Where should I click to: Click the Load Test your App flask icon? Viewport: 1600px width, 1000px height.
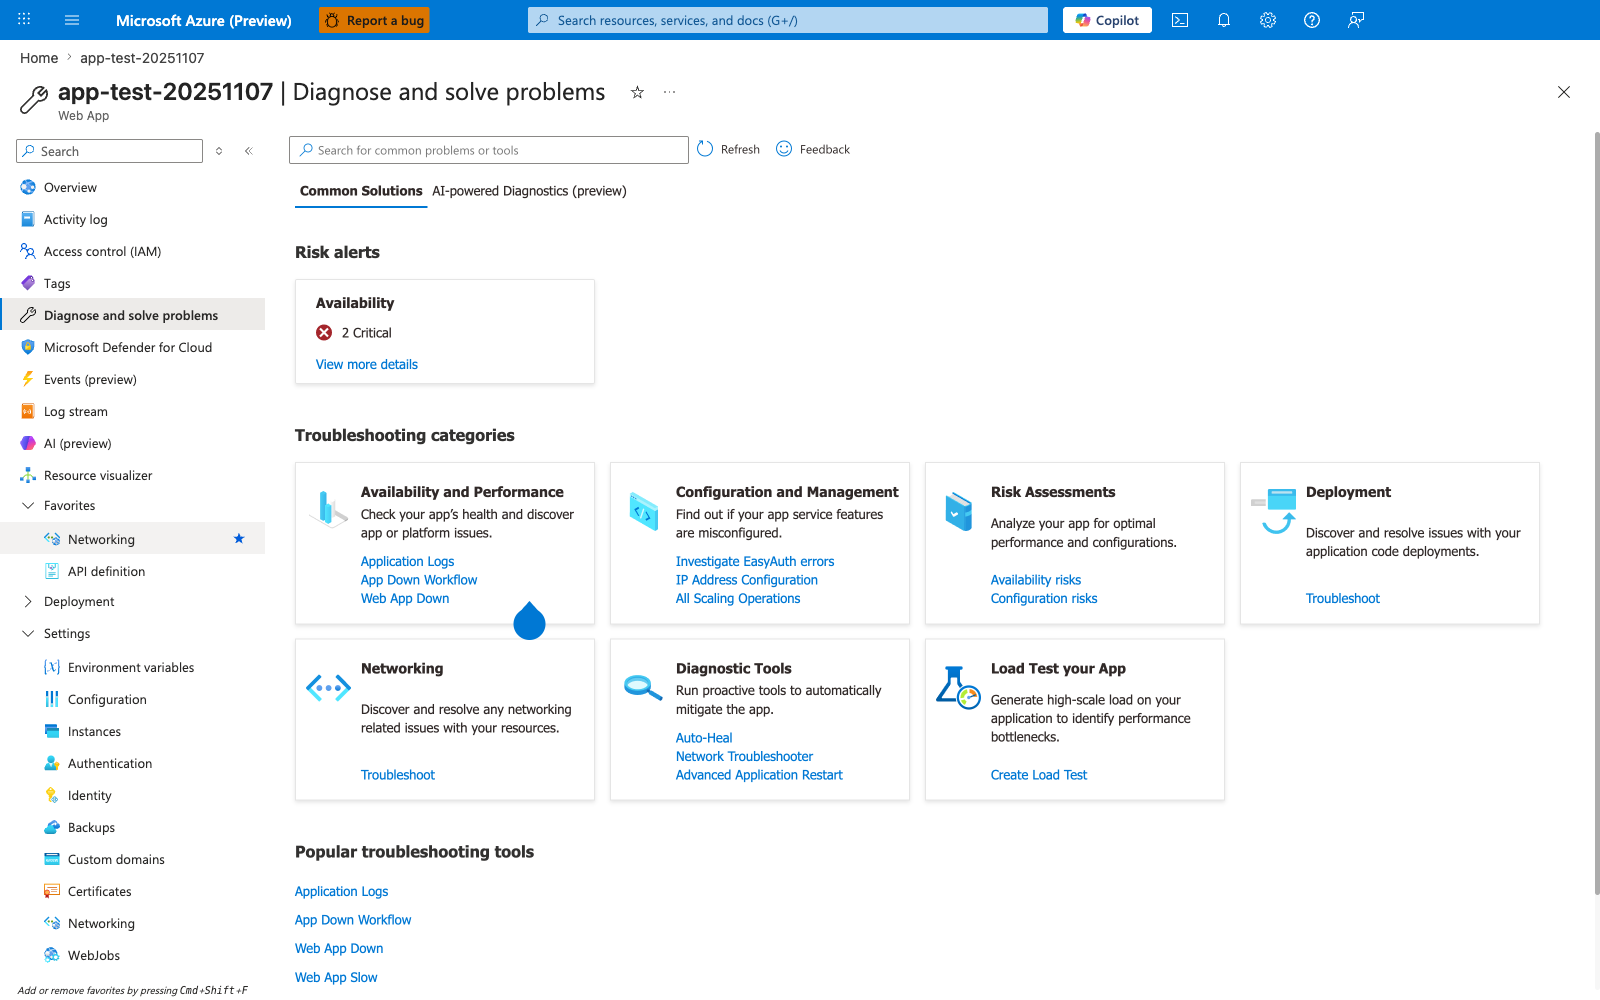[958, 687]
